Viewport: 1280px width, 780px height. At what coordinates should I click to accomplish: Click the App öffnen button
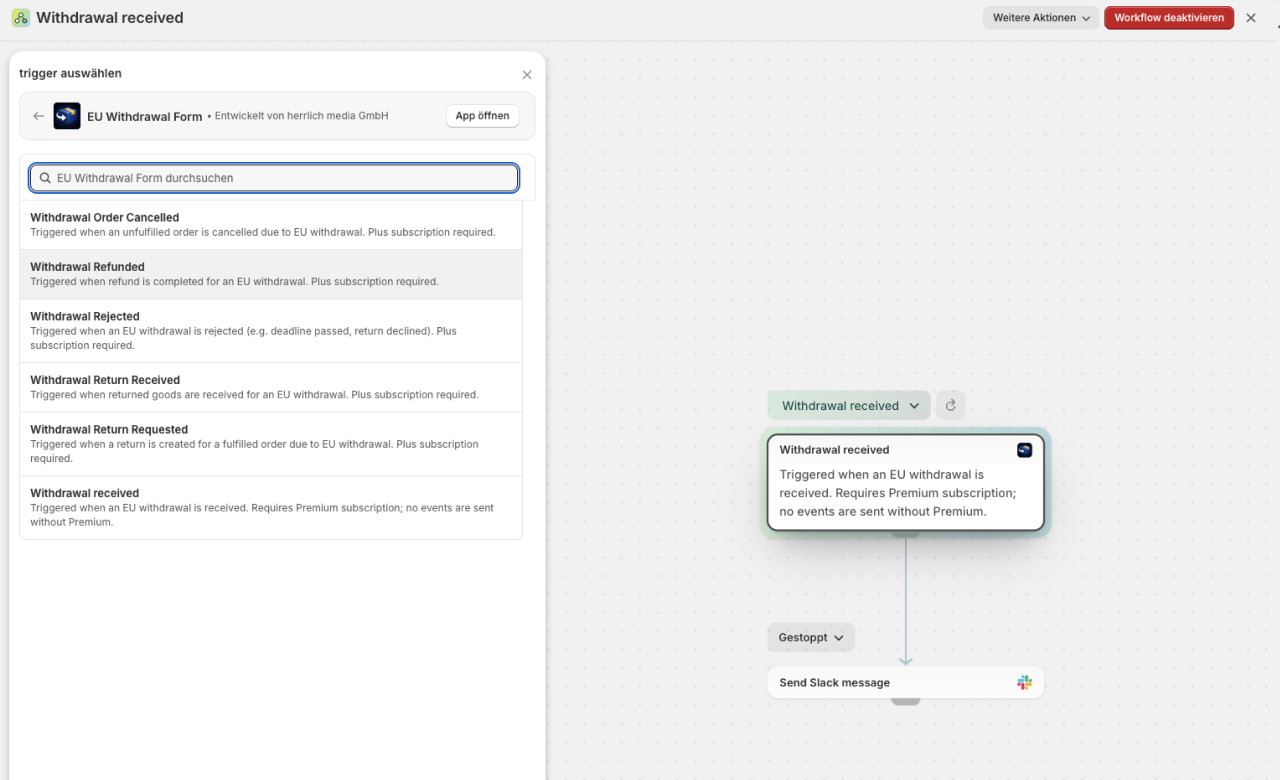482,116
